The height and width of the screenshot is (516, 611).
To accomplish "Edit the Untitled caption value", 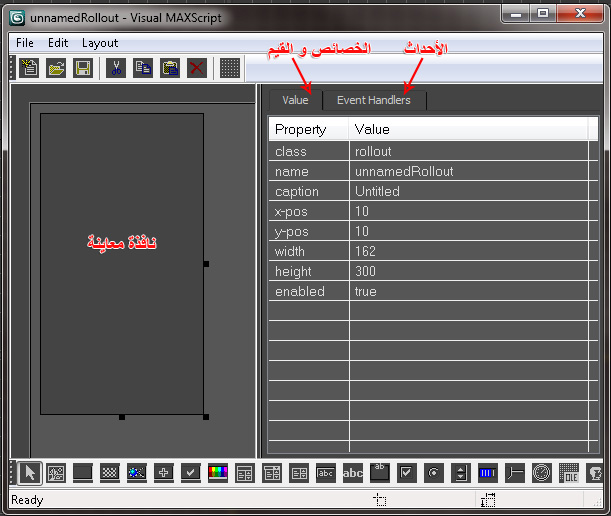I will coord(468,191).
